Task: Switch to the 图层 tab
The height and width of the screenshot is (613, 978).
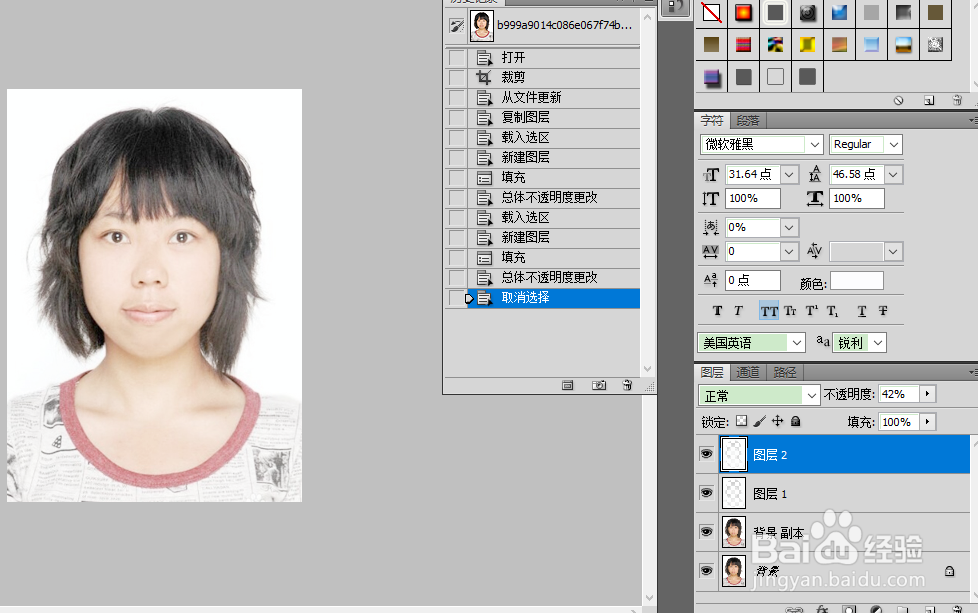Action: [x=712, y=372]
